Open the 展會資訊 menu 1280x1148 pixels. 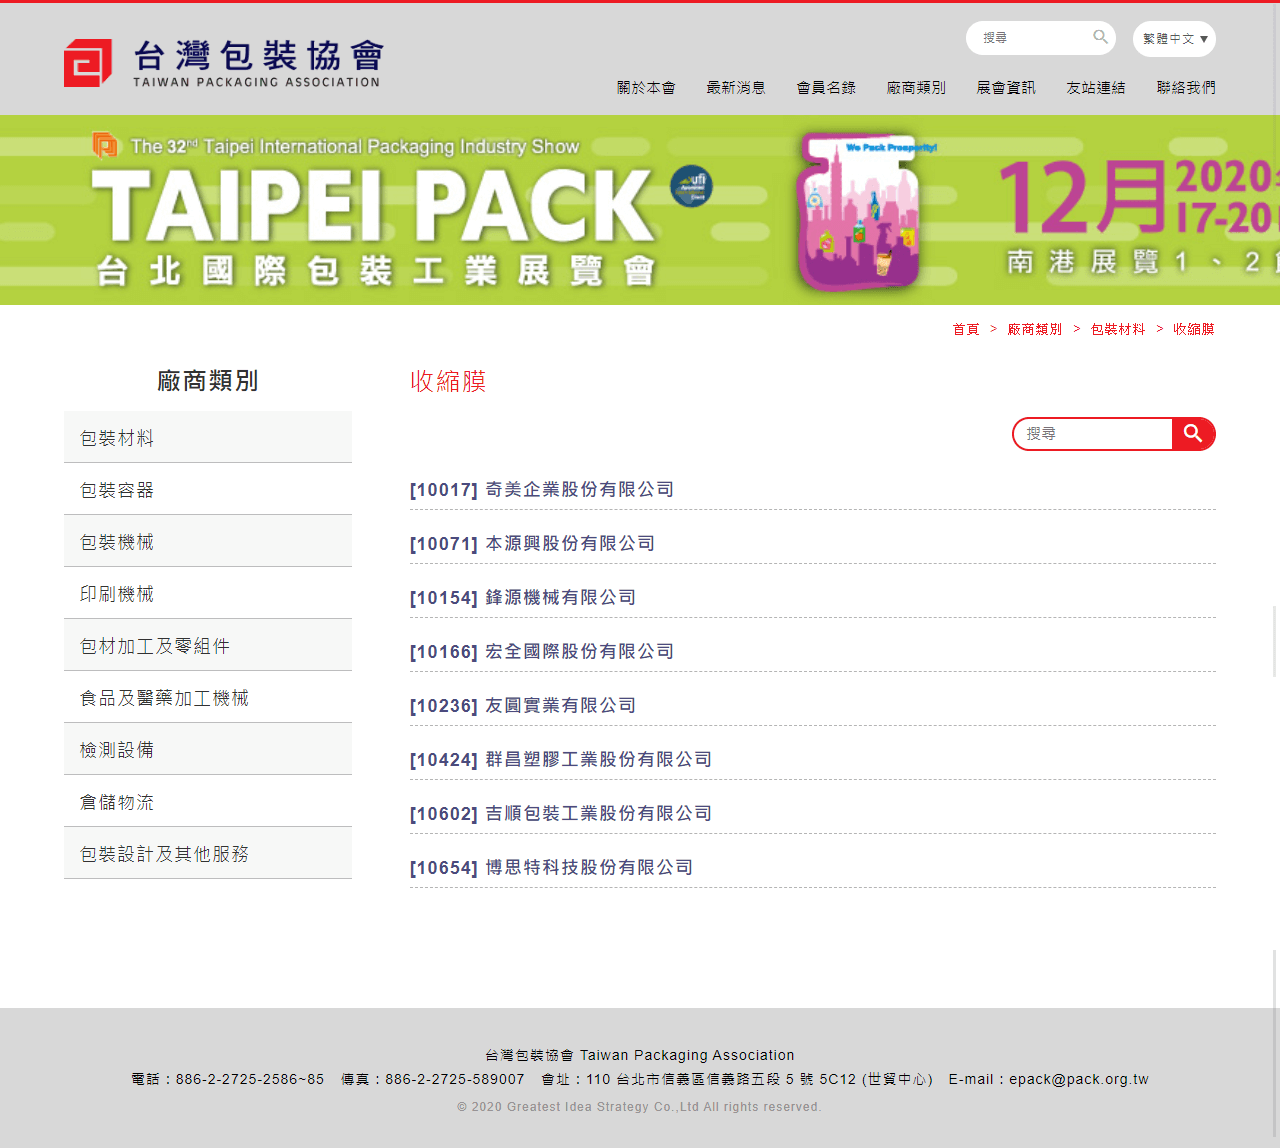pyautogui.click(x=1006, y=88)
